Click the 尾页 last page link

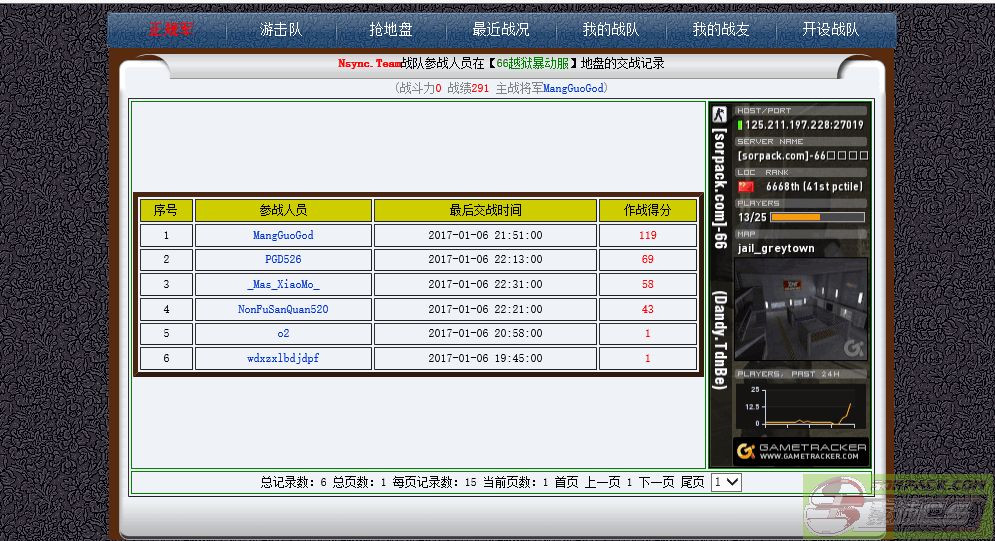692,482
